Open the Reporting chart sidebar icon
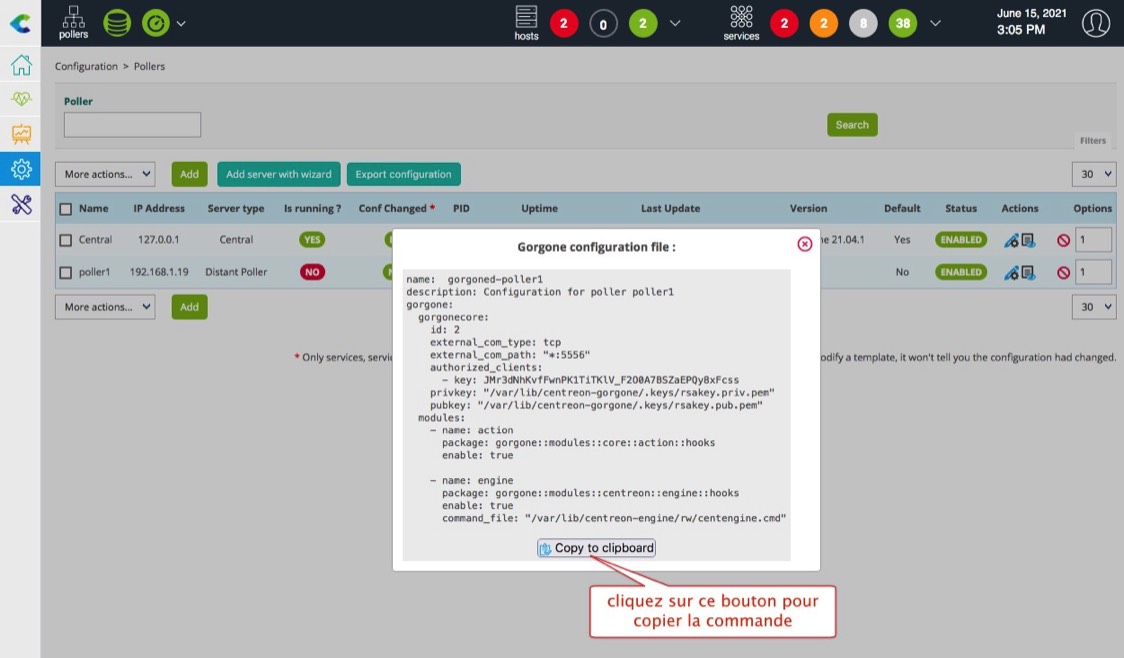The width and height of the screenshot is (1124, 658). click(x=20, y=134)
